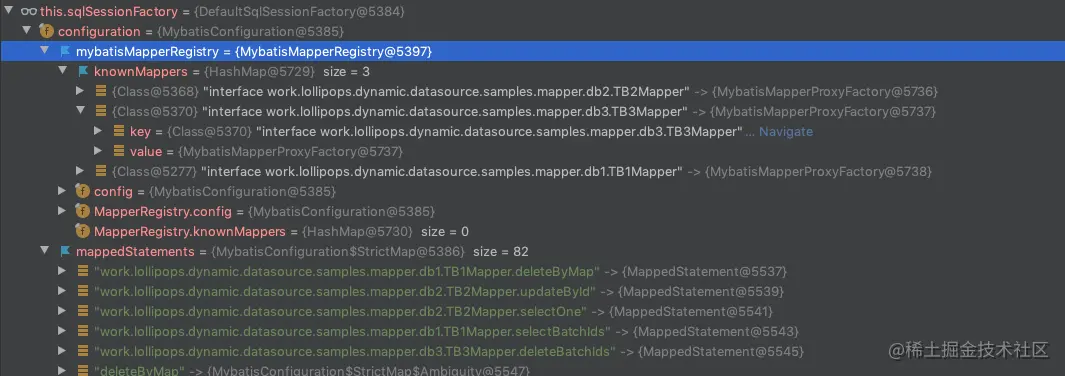Select the mappedStatements size = 82 row

532,251
